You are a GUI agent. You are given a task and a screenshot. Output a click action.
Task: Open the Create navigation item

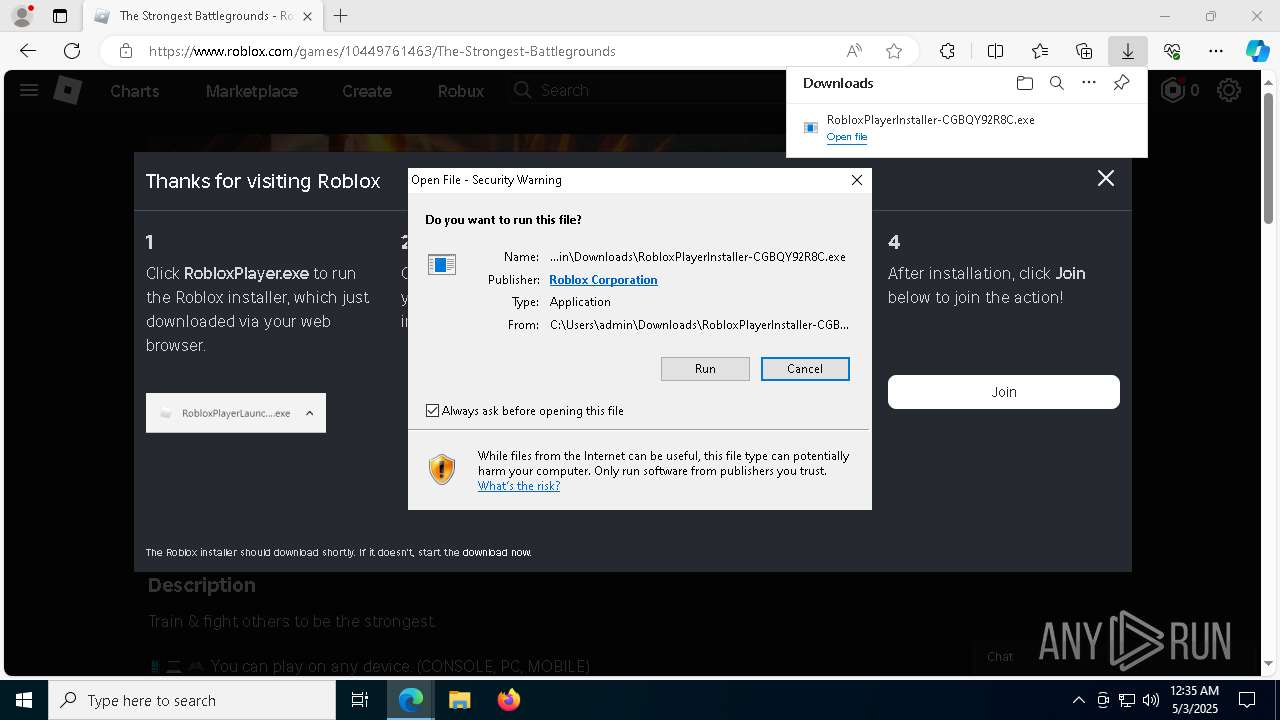(x=367, y=91)
